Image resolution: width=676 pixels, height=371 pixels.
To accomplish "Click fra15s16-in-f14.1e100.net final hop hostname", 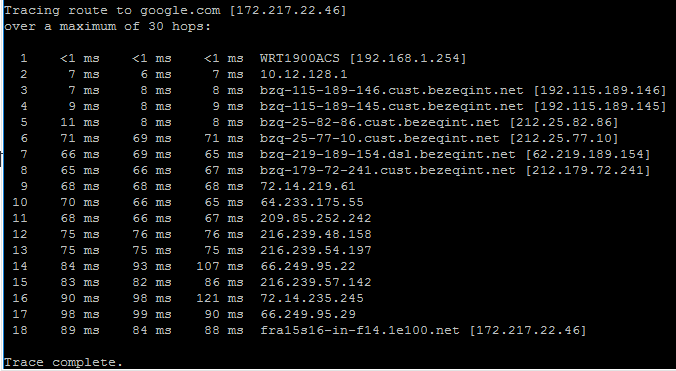I will [360, 330].
